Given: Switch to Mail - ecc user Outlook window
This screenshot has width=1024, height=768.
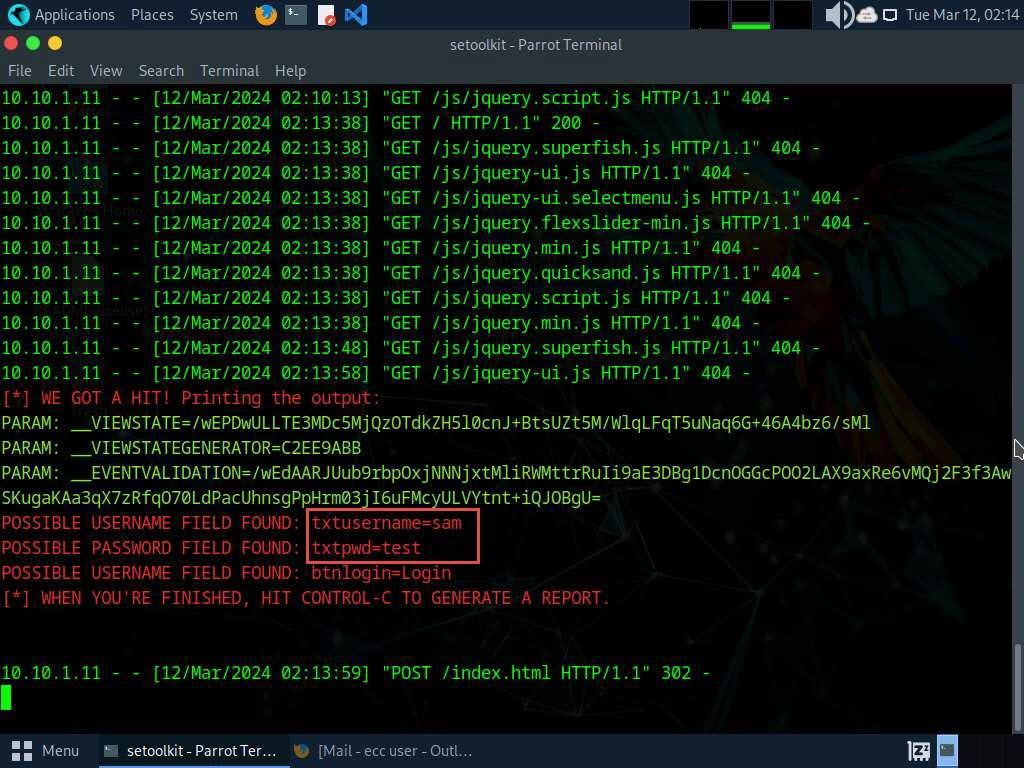Looking at the screenshot, I should (384, 750).
